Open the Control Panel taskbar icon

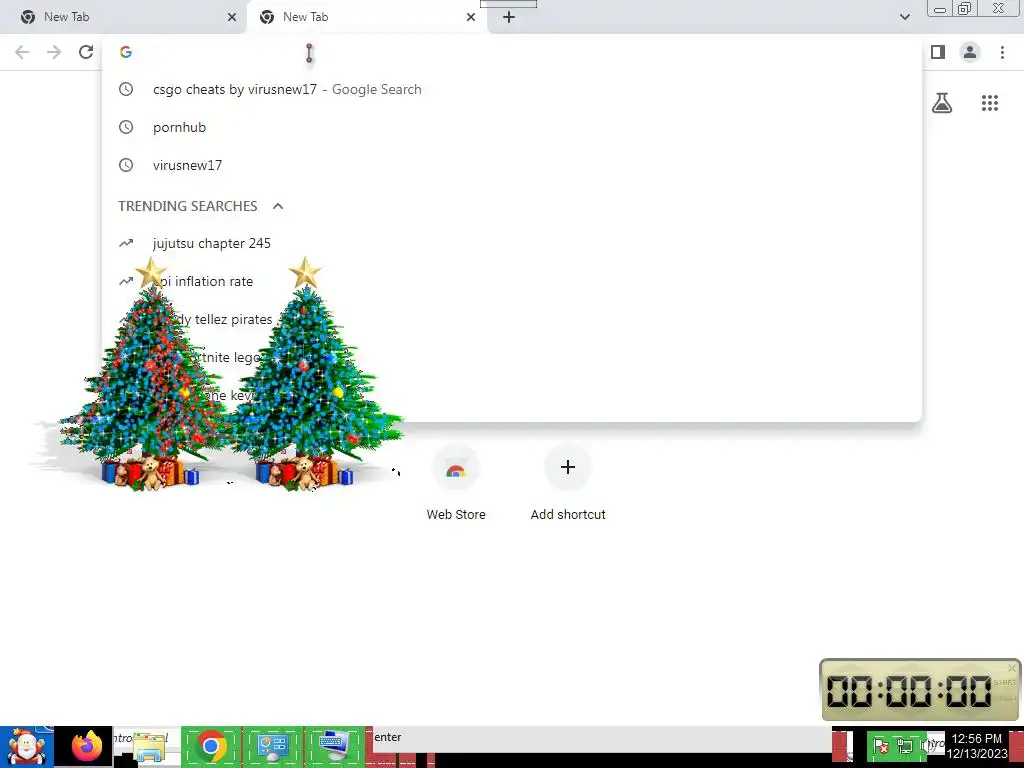[273, 746]
